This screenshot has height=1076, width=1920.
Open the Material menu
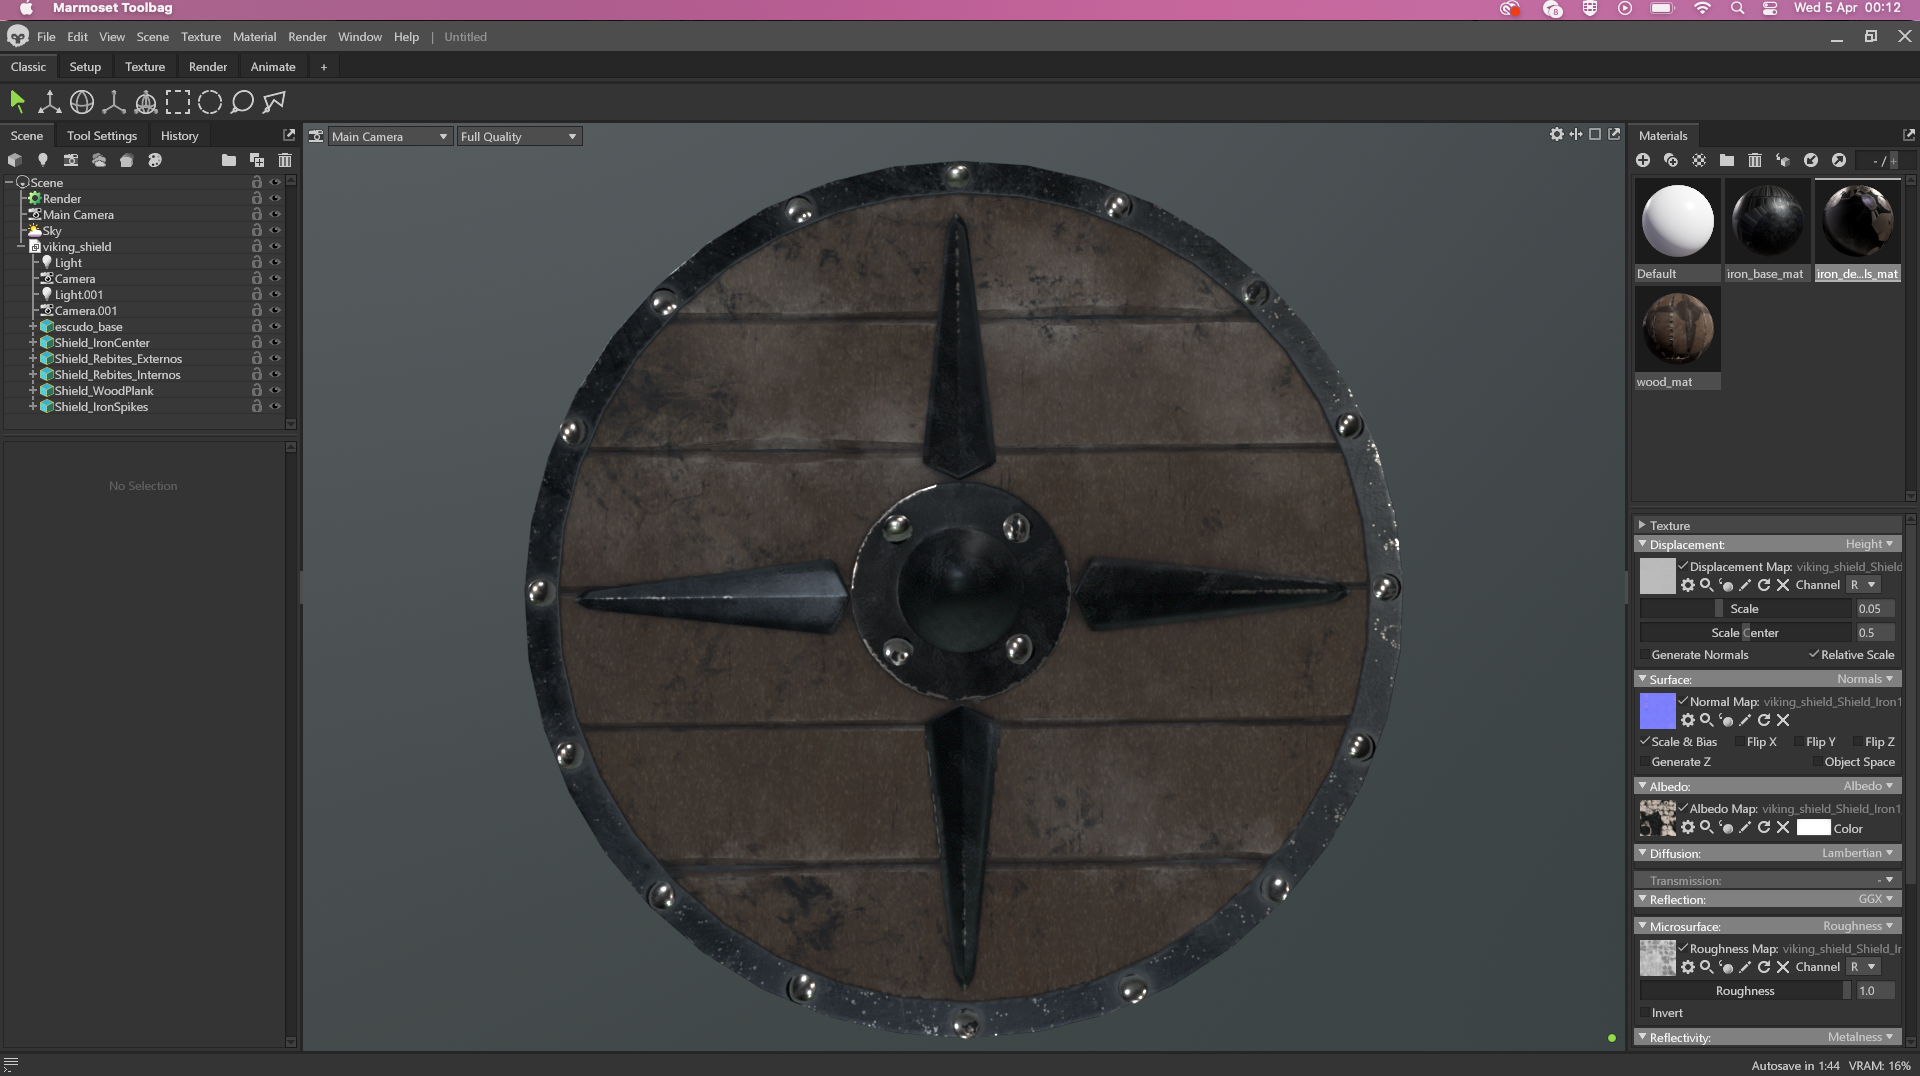click(x=254, y=37)
